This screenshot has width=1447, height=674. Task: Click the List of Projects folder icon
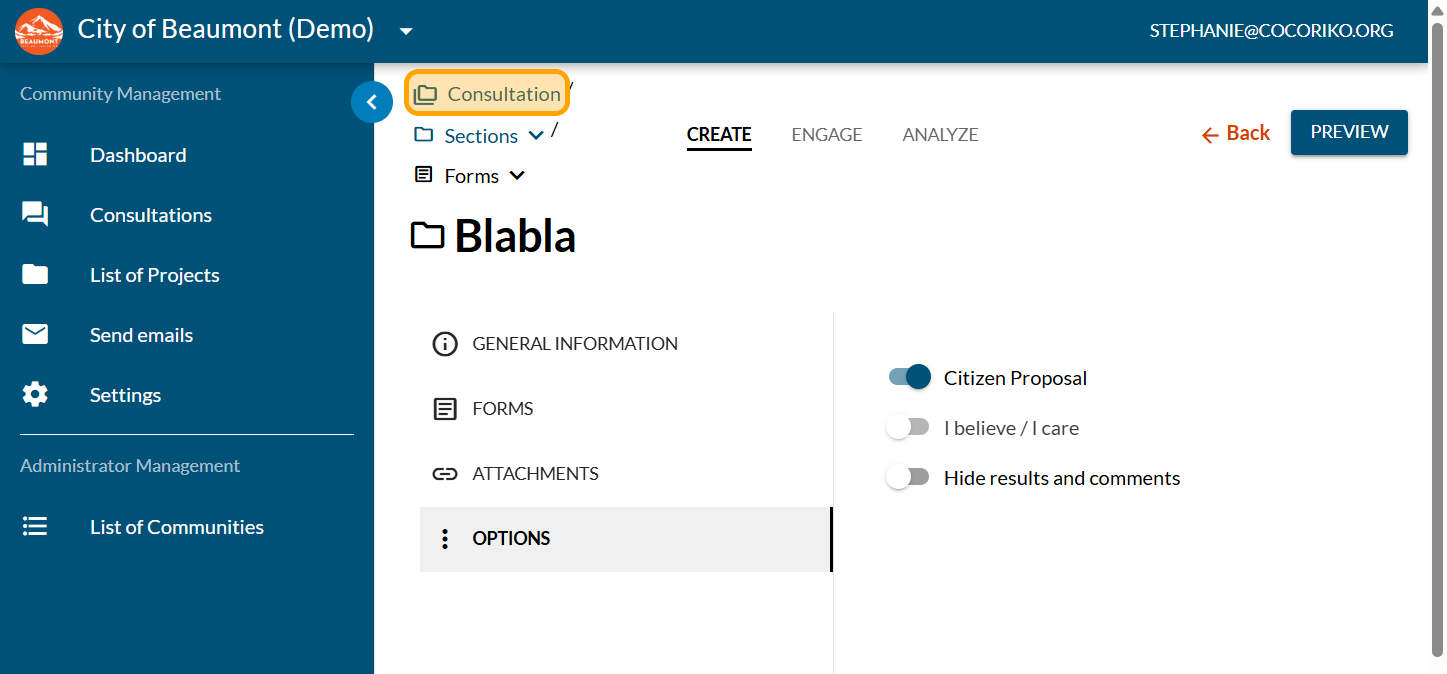[x=35, y=275]
